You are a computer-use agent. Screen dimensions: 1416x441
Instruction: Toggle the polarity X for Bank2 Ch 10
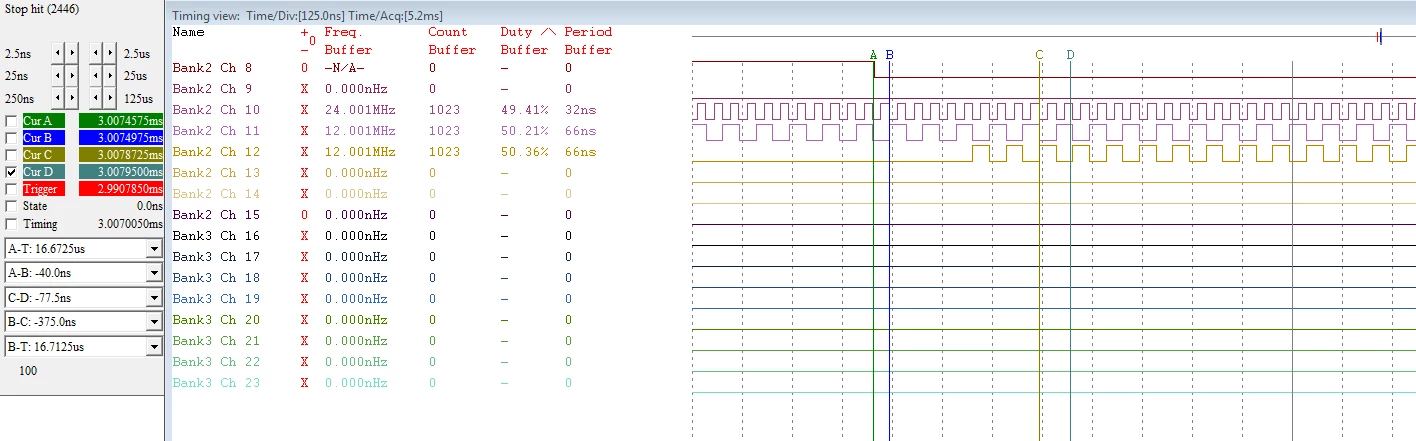(305, 110)
